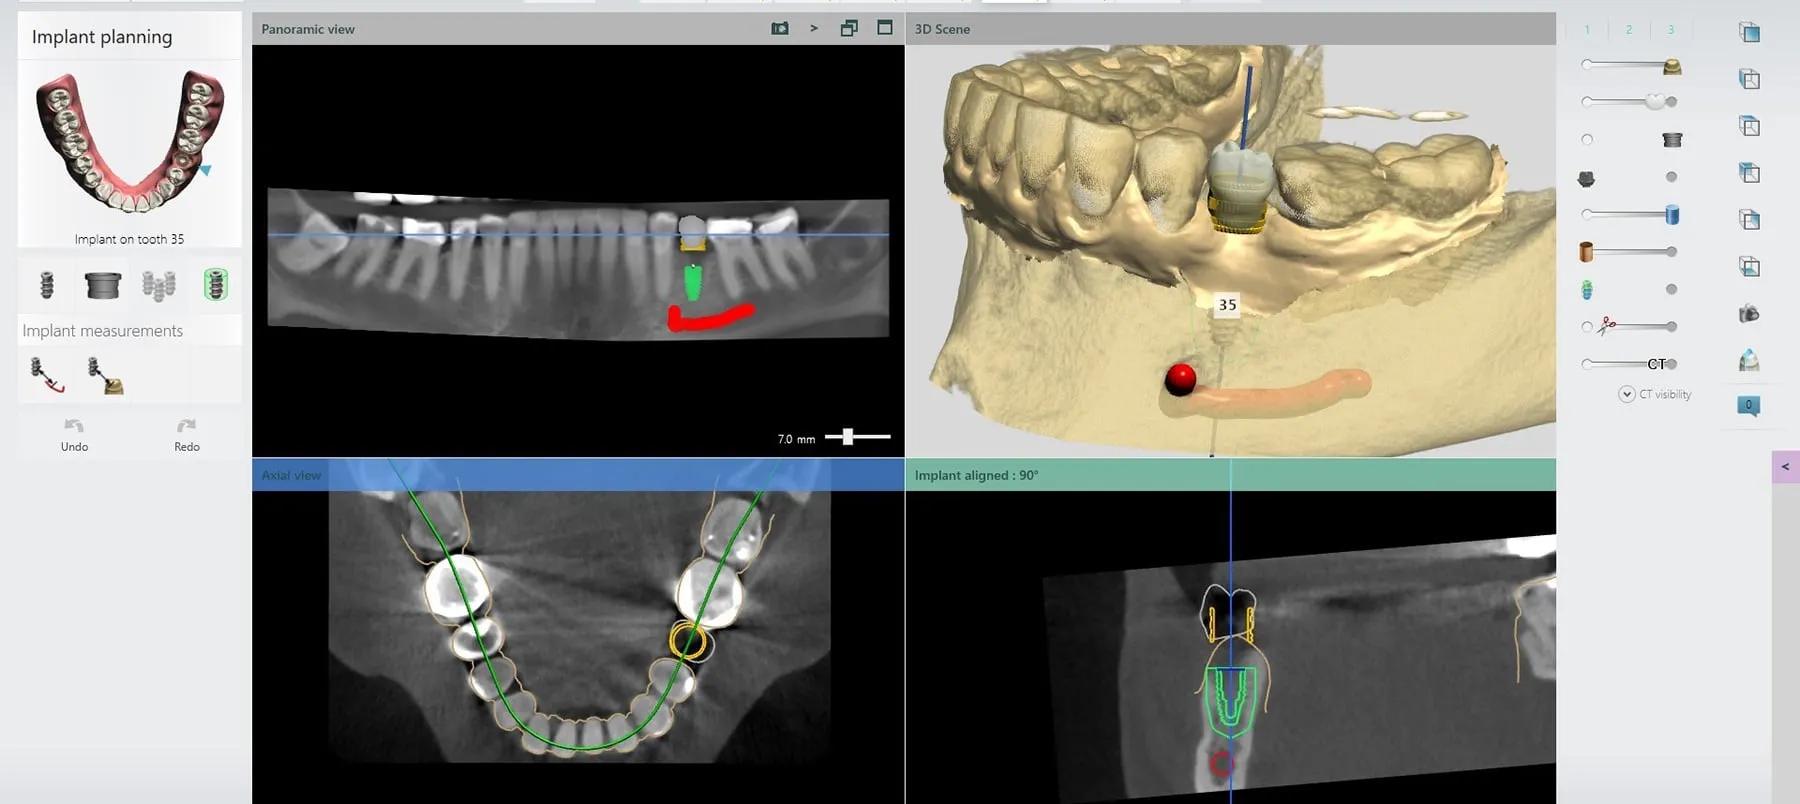Screen dimensions: 1800x804
Task: Toggle the gray dot beside green implant icon
Action: pos(1671,289)
